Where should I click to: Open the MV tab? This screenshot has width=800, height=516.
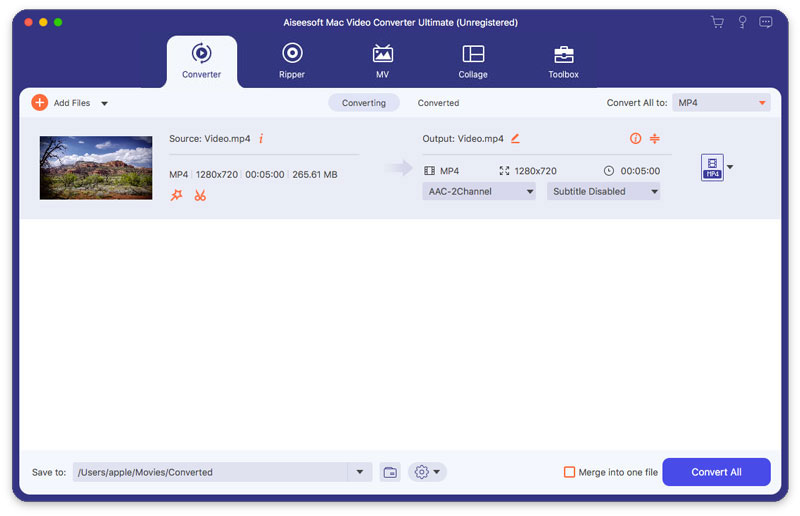click(383, 61)
